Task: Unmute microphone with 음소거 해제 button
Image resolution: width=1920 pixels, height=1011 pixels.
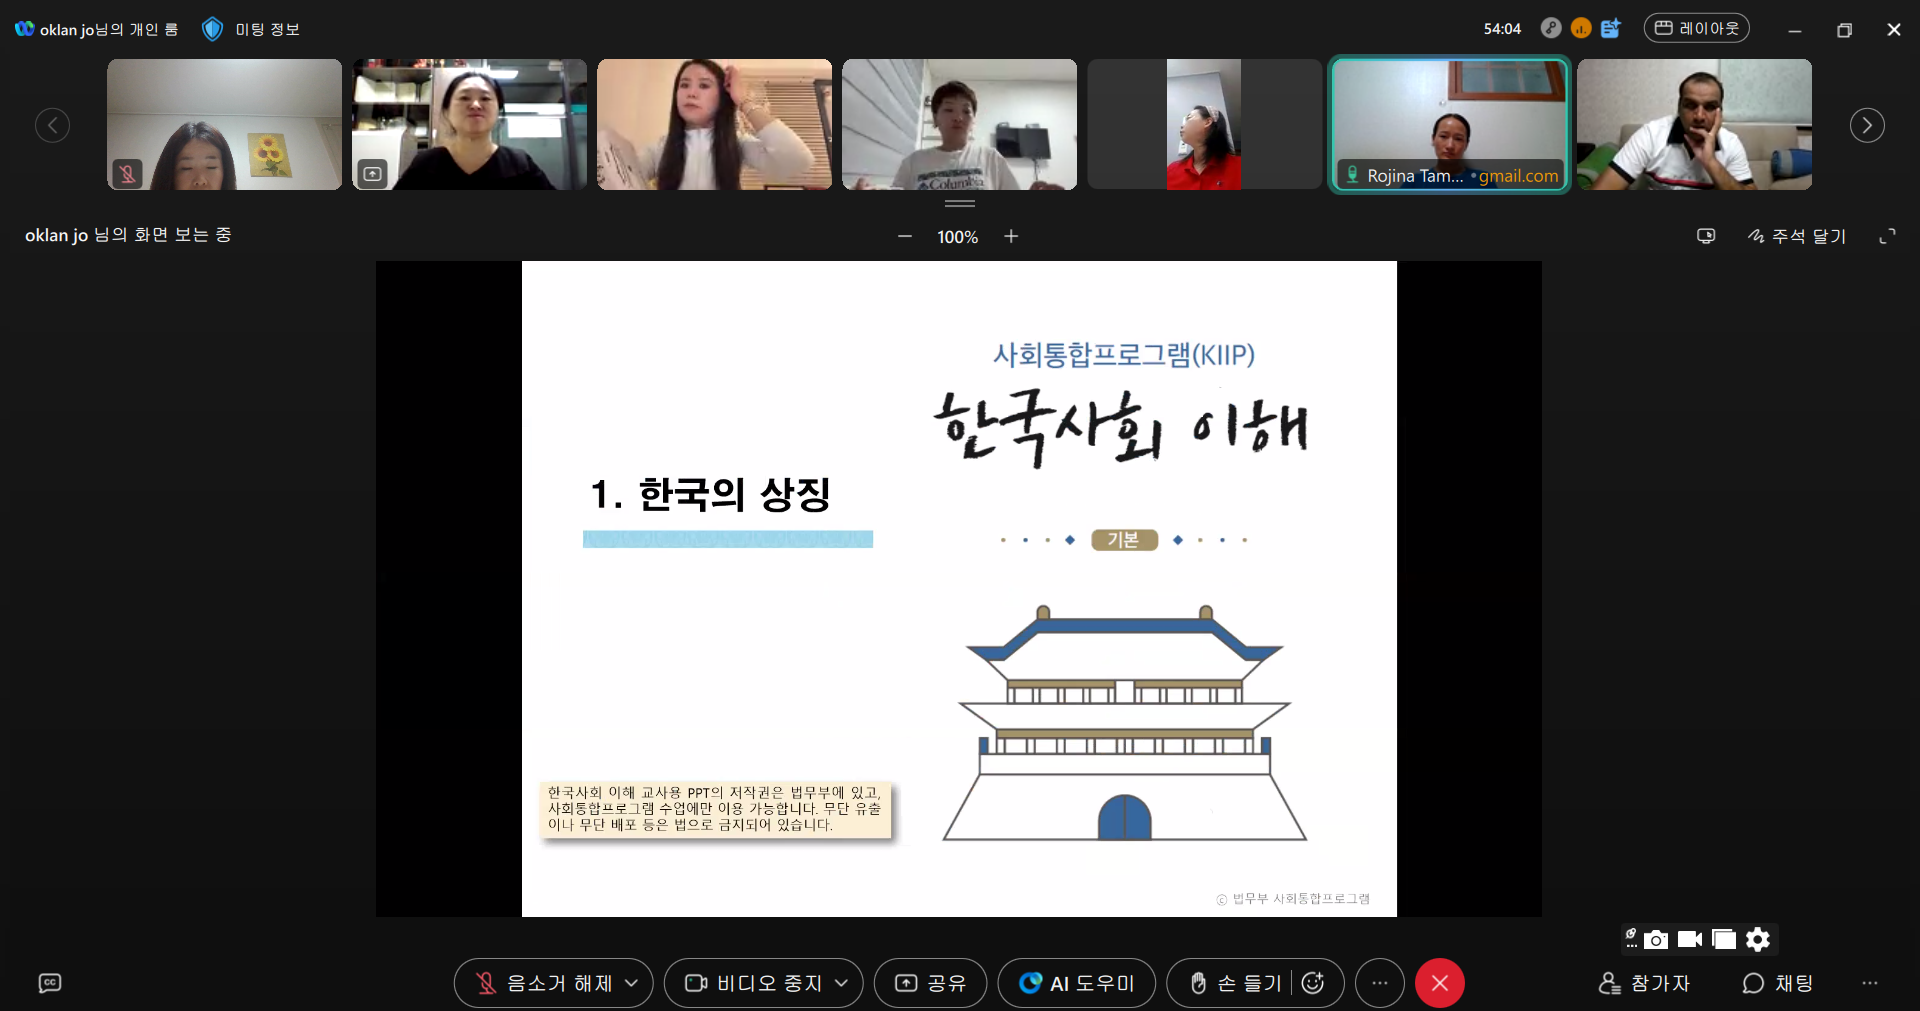Action: [545, 983]
